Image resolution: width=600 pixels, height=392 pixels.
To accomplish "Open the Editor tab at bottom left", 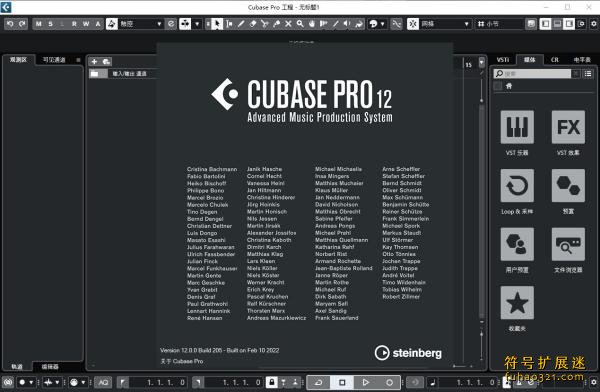I will click(50, 367).
